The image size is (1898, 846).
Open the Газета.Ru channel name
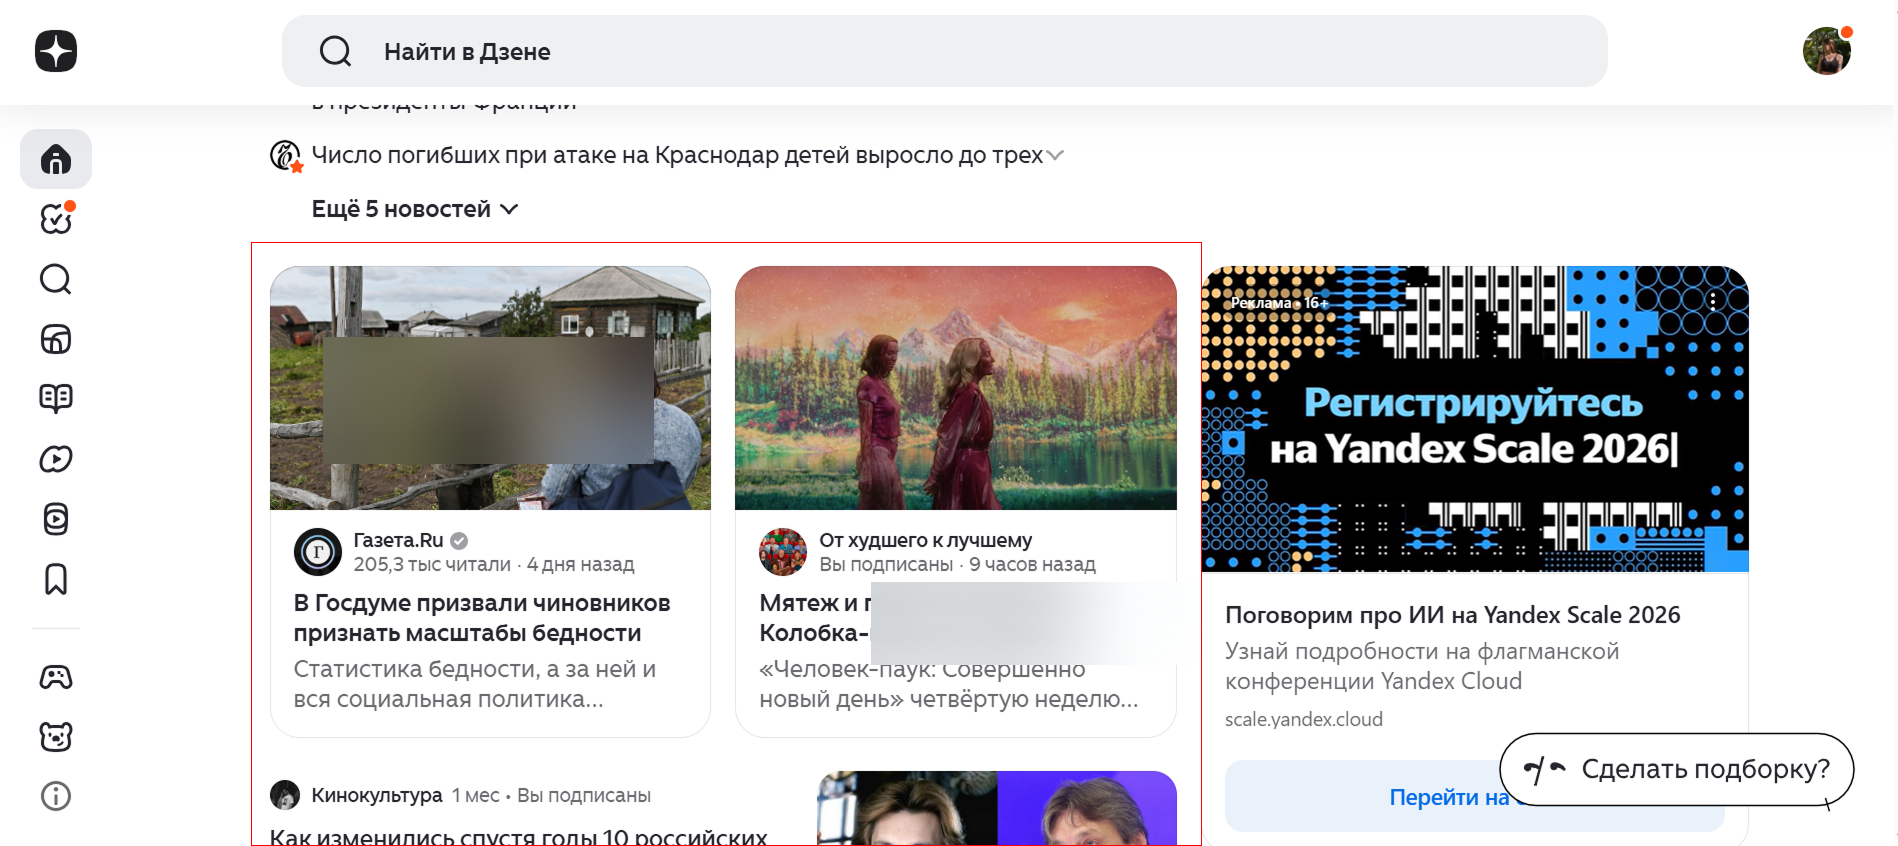click(x=398, y=540)
